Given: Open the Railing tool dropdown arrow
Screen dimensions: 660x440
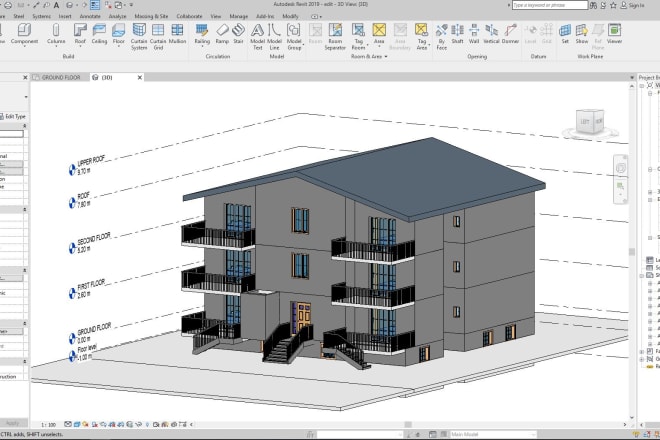Looking at the screenshot, I should coord(202,46).
